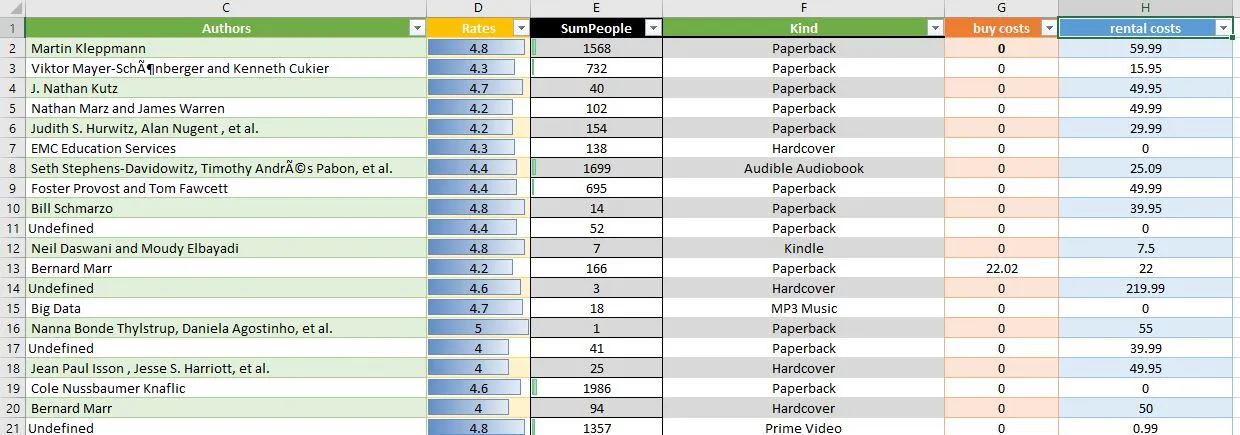Expand the buy costs filter dropdown
The height and width of the screenshot is (435, 1240).
pos(1048,29)
